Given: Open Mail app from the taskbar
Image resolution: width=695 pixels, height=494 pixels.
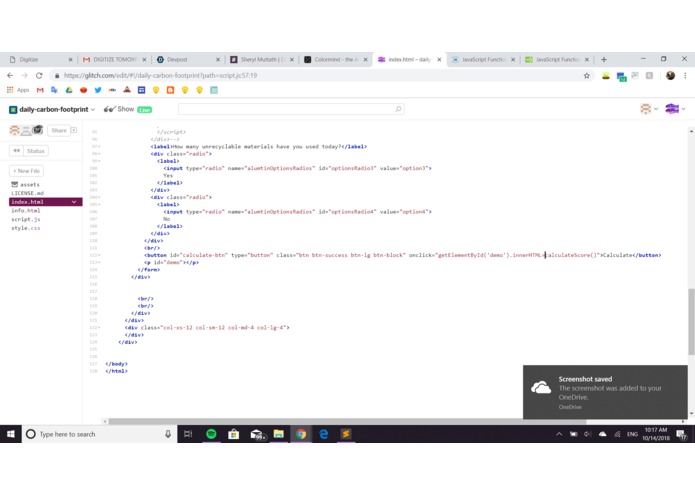Looking at the screenshot, I should pos(257,434).
